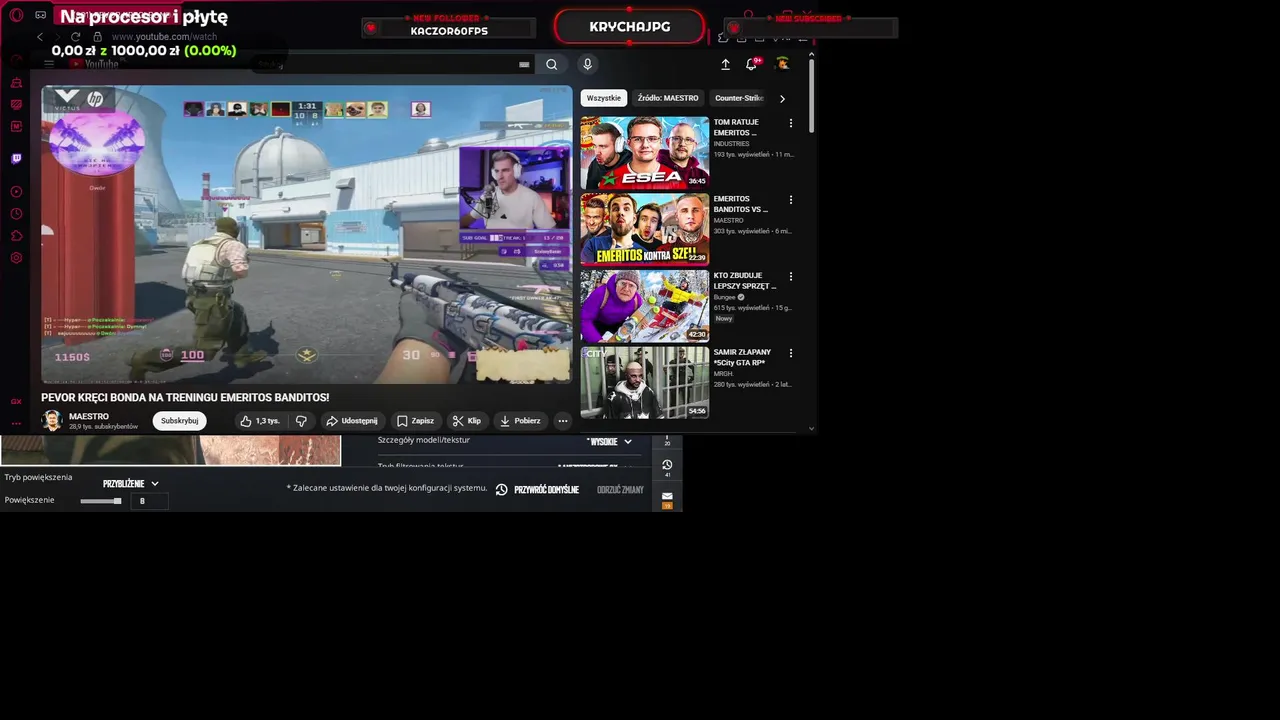Click ODRZUĆ ZMIANY in game settings
1280x720 pixels.
click(x=620, y=490)
